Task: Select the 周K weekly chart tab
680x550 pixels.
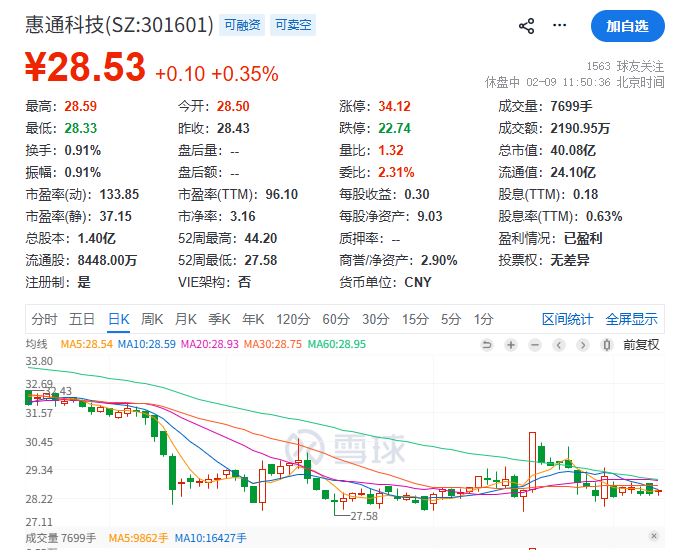Action: pos(152,319)
